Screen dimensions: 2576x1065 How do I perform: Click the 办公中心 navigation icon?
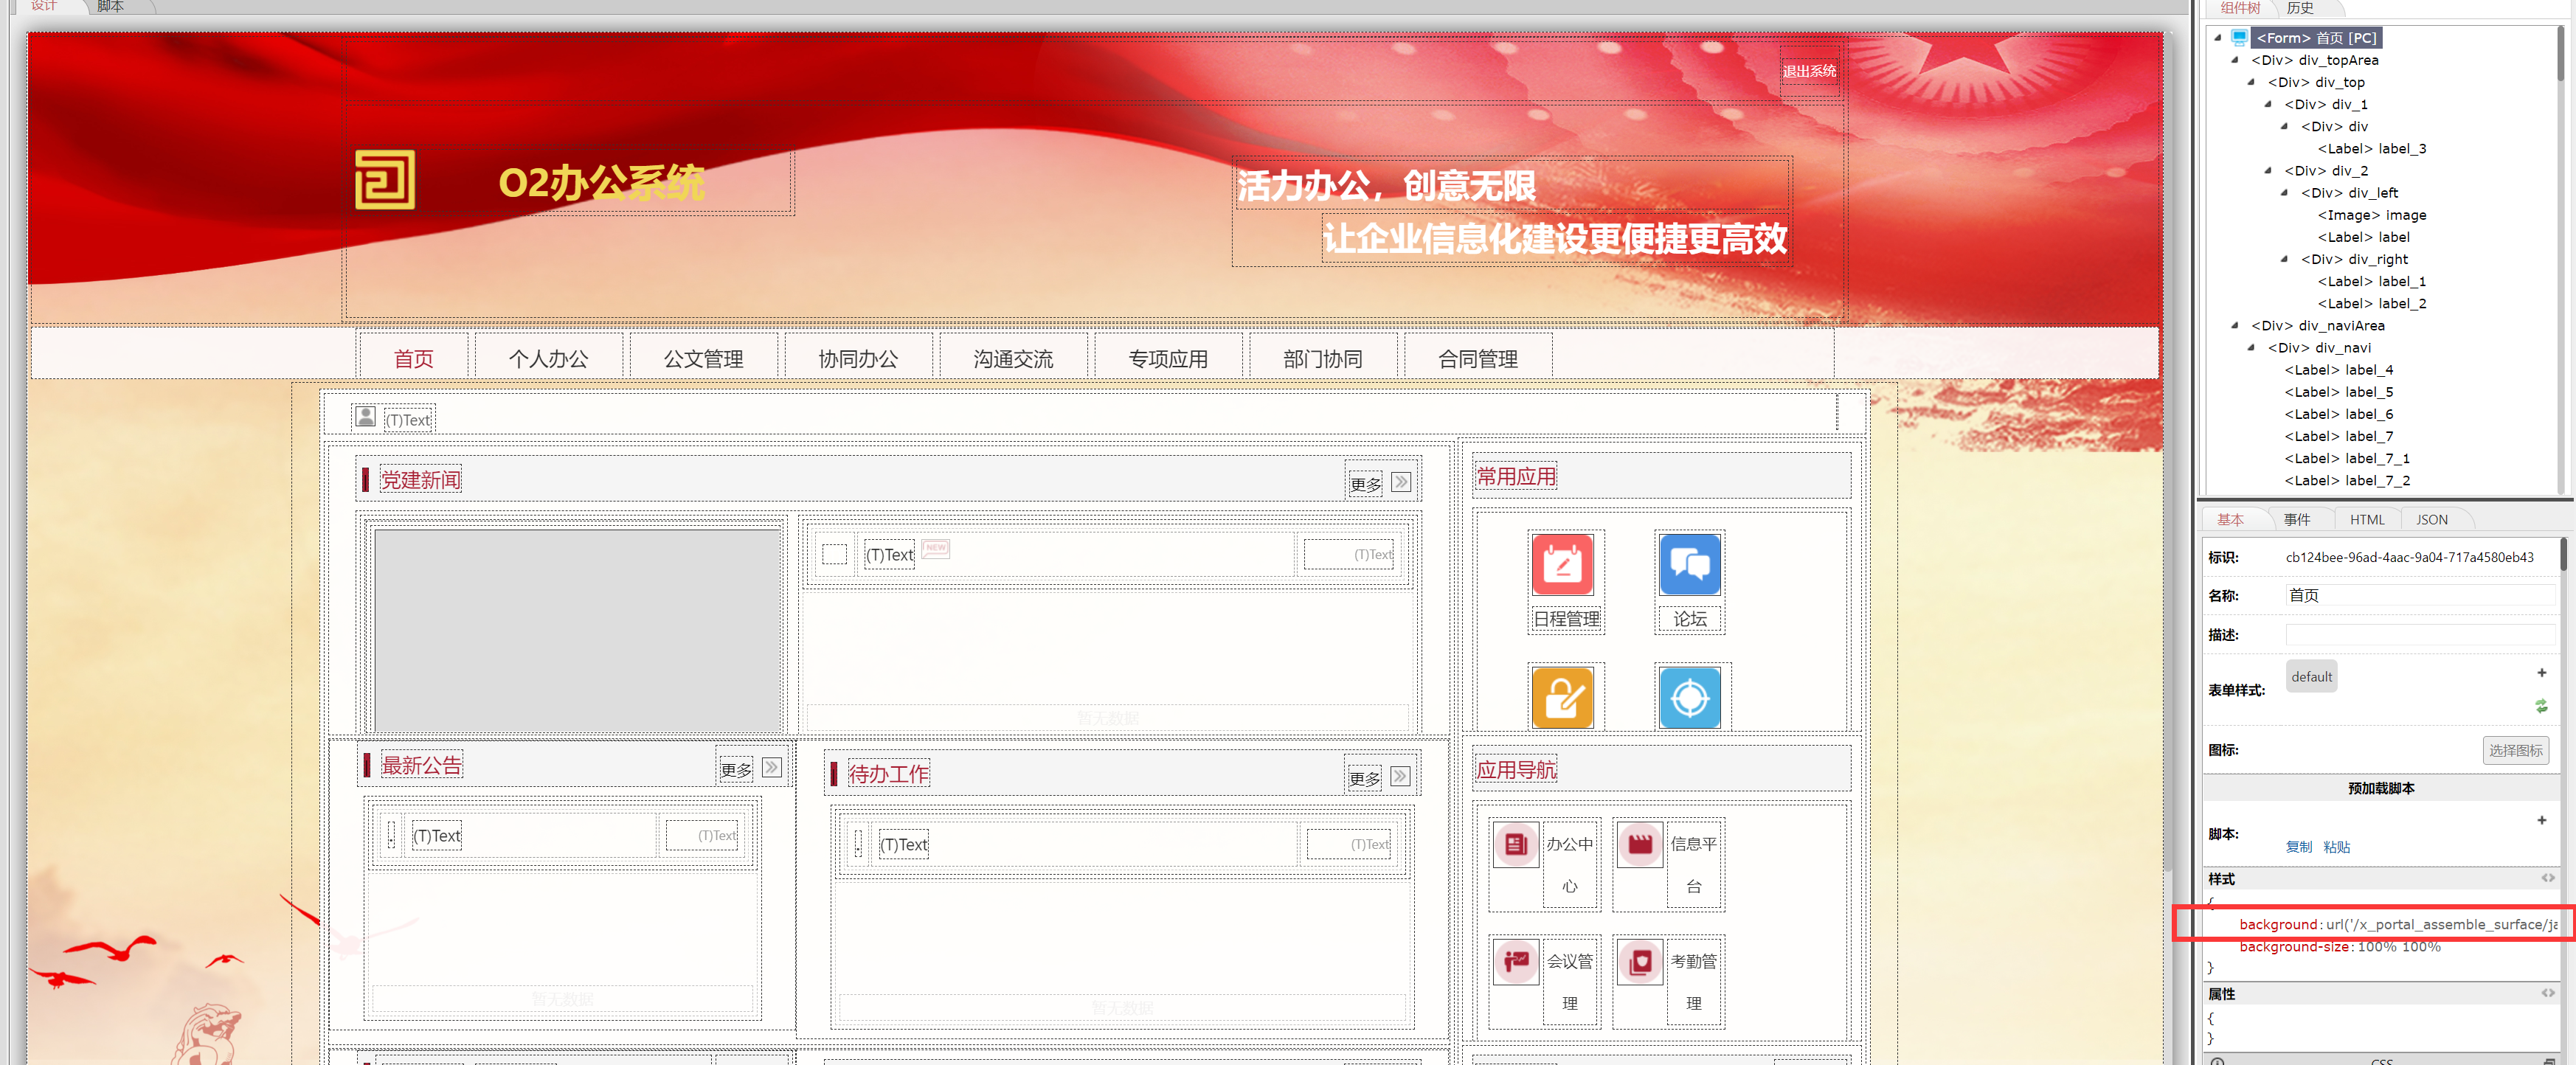pyautogui.click(x=1515, y=844)
